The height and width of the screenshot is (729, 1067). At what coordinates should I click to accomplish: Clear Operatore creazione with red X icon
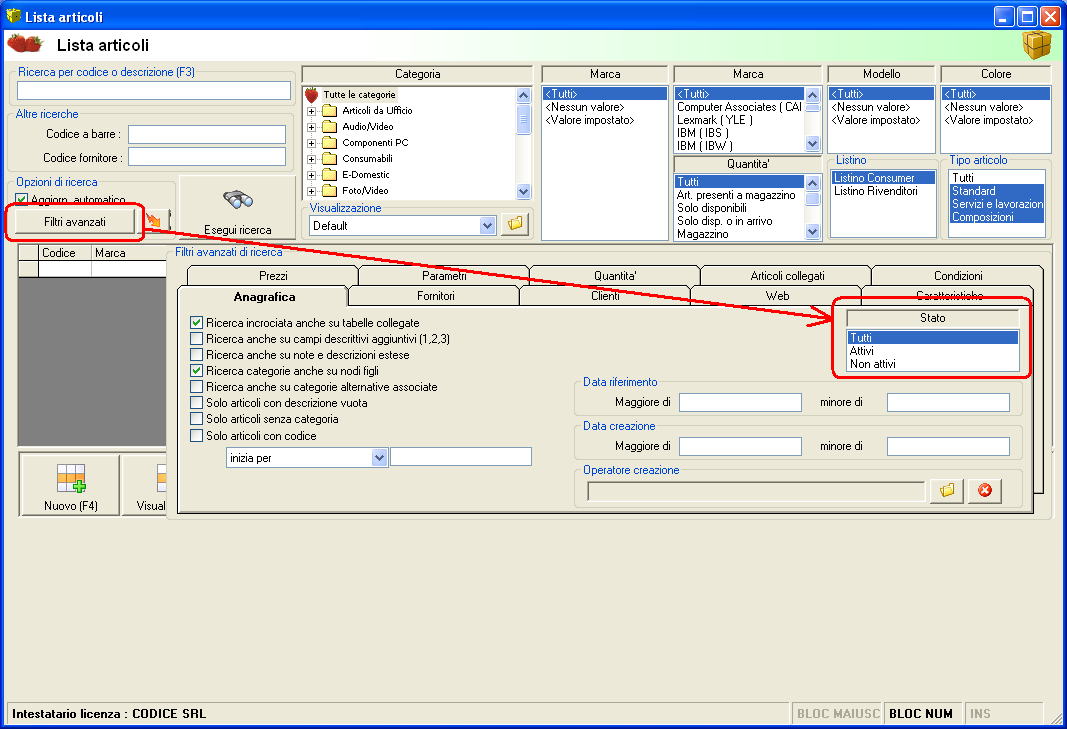click(x=985, y=490)
